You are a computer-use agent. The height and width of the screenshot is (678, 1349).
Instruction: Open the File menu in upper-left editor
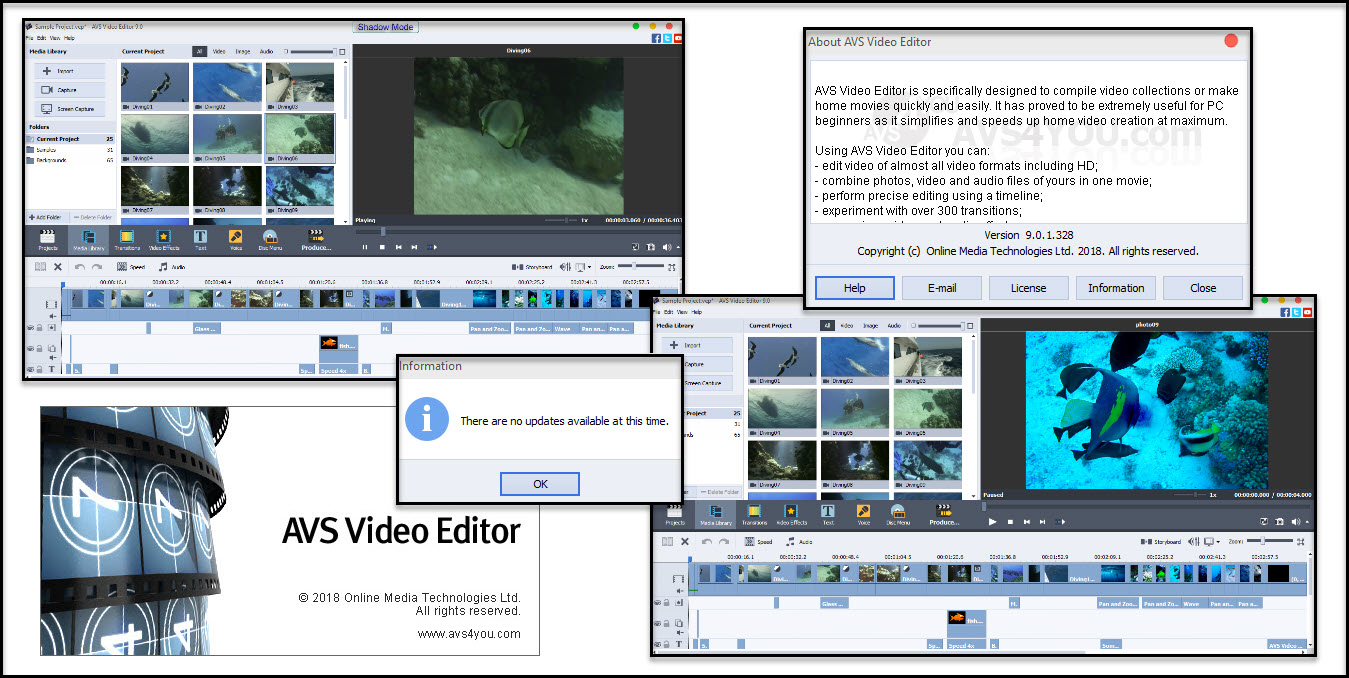tap(30, 38)
